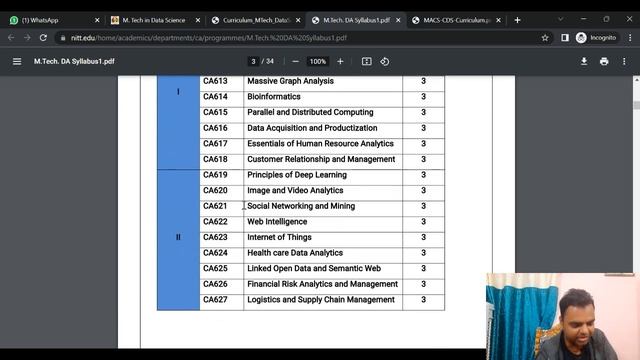Screen dimensions: 640x360
Task: Click 'Health care Data Analytics' course
Action: click(x=295, y=253)
